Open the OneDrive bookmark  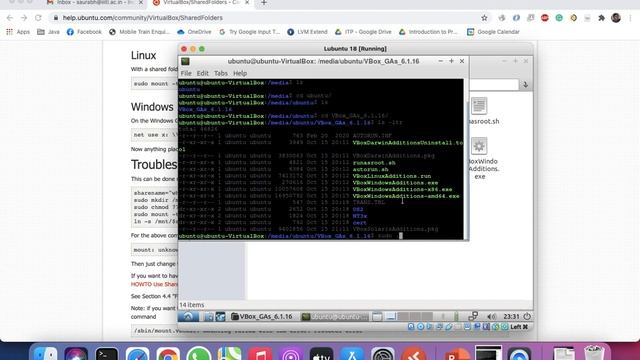tap(194, 31)
